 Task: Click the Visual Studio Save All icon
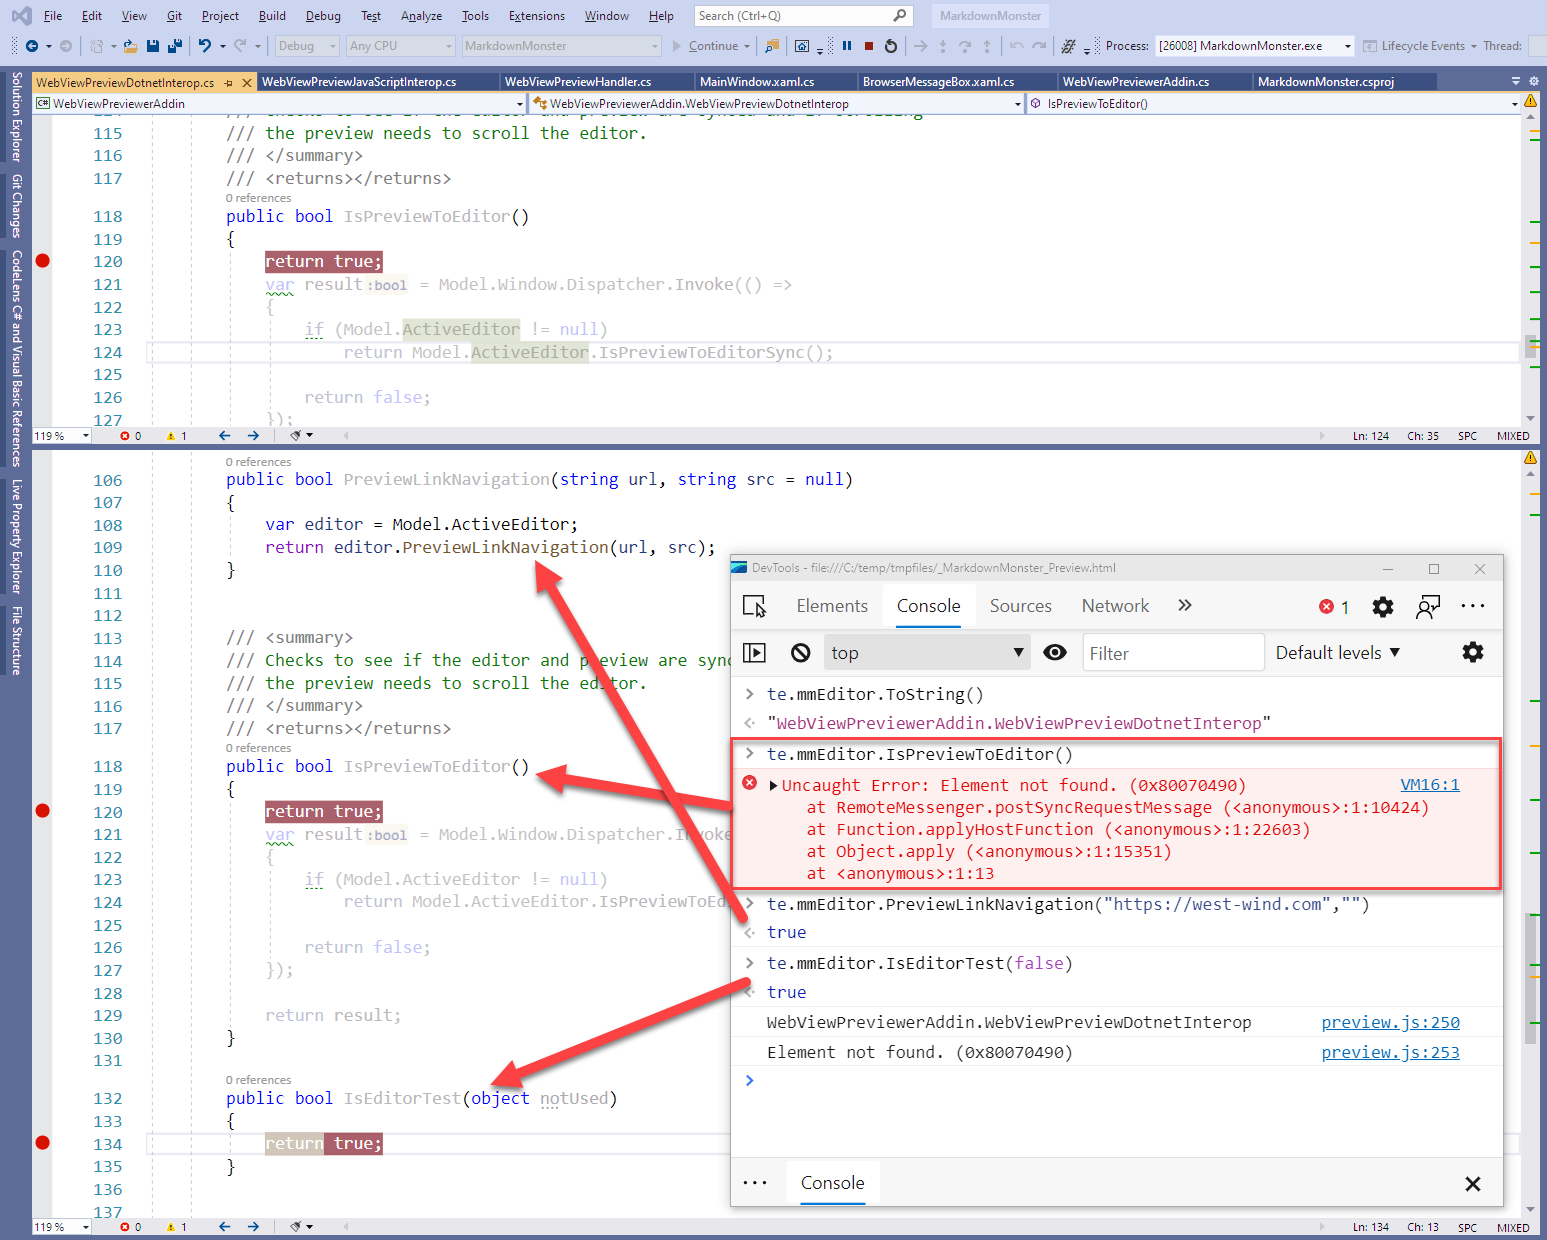pyautogui.click(x=175, y=46)
